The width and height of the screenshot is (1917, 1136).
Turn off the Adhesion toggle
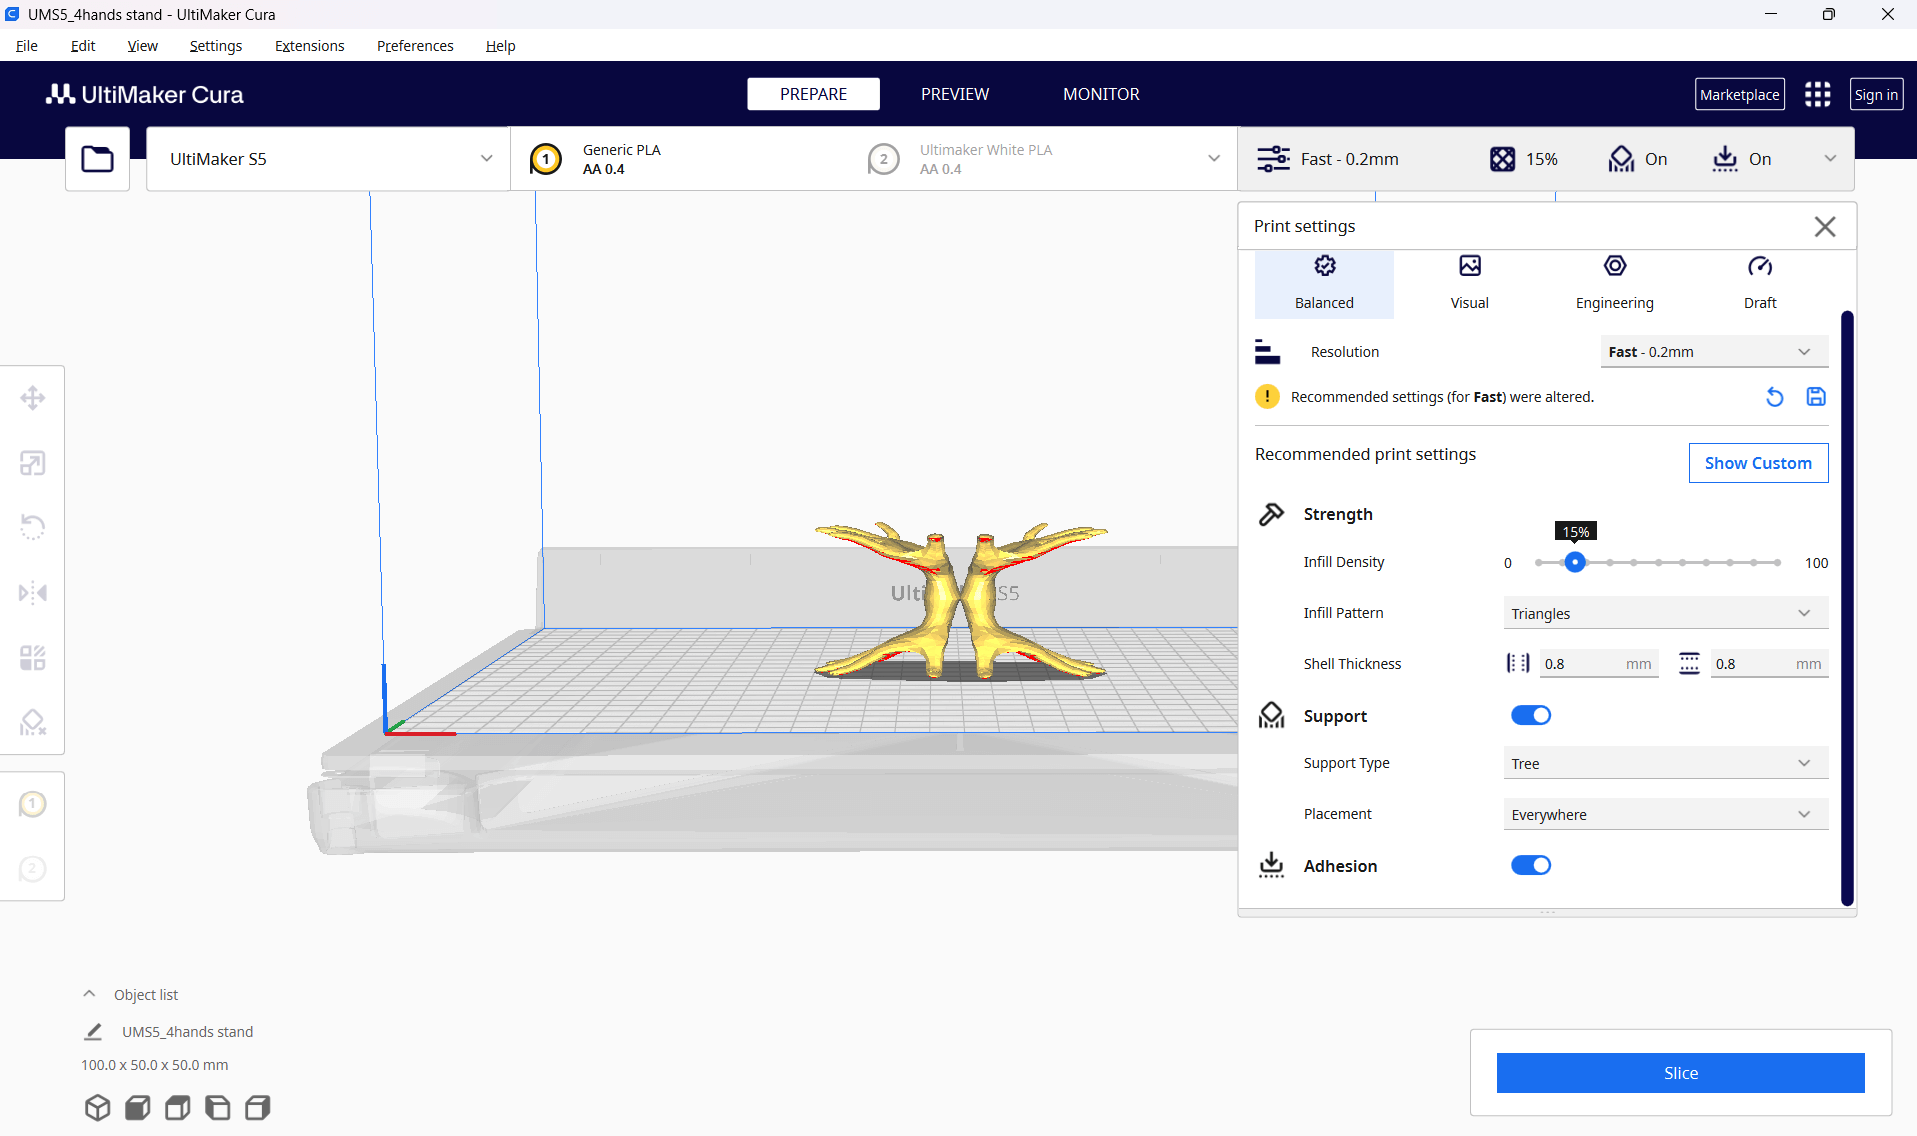click(x=1530, y=865)
